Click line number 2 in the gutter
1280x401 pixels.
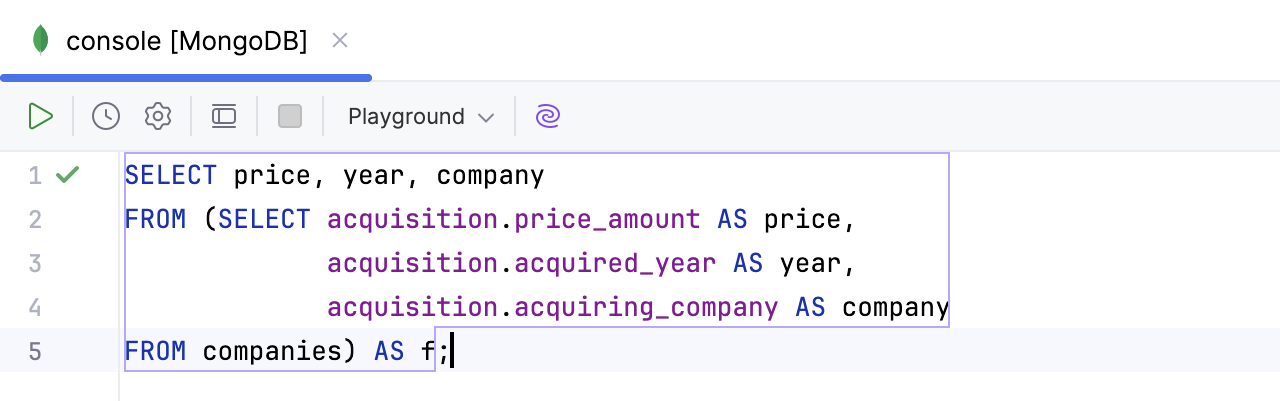(35, 219)
